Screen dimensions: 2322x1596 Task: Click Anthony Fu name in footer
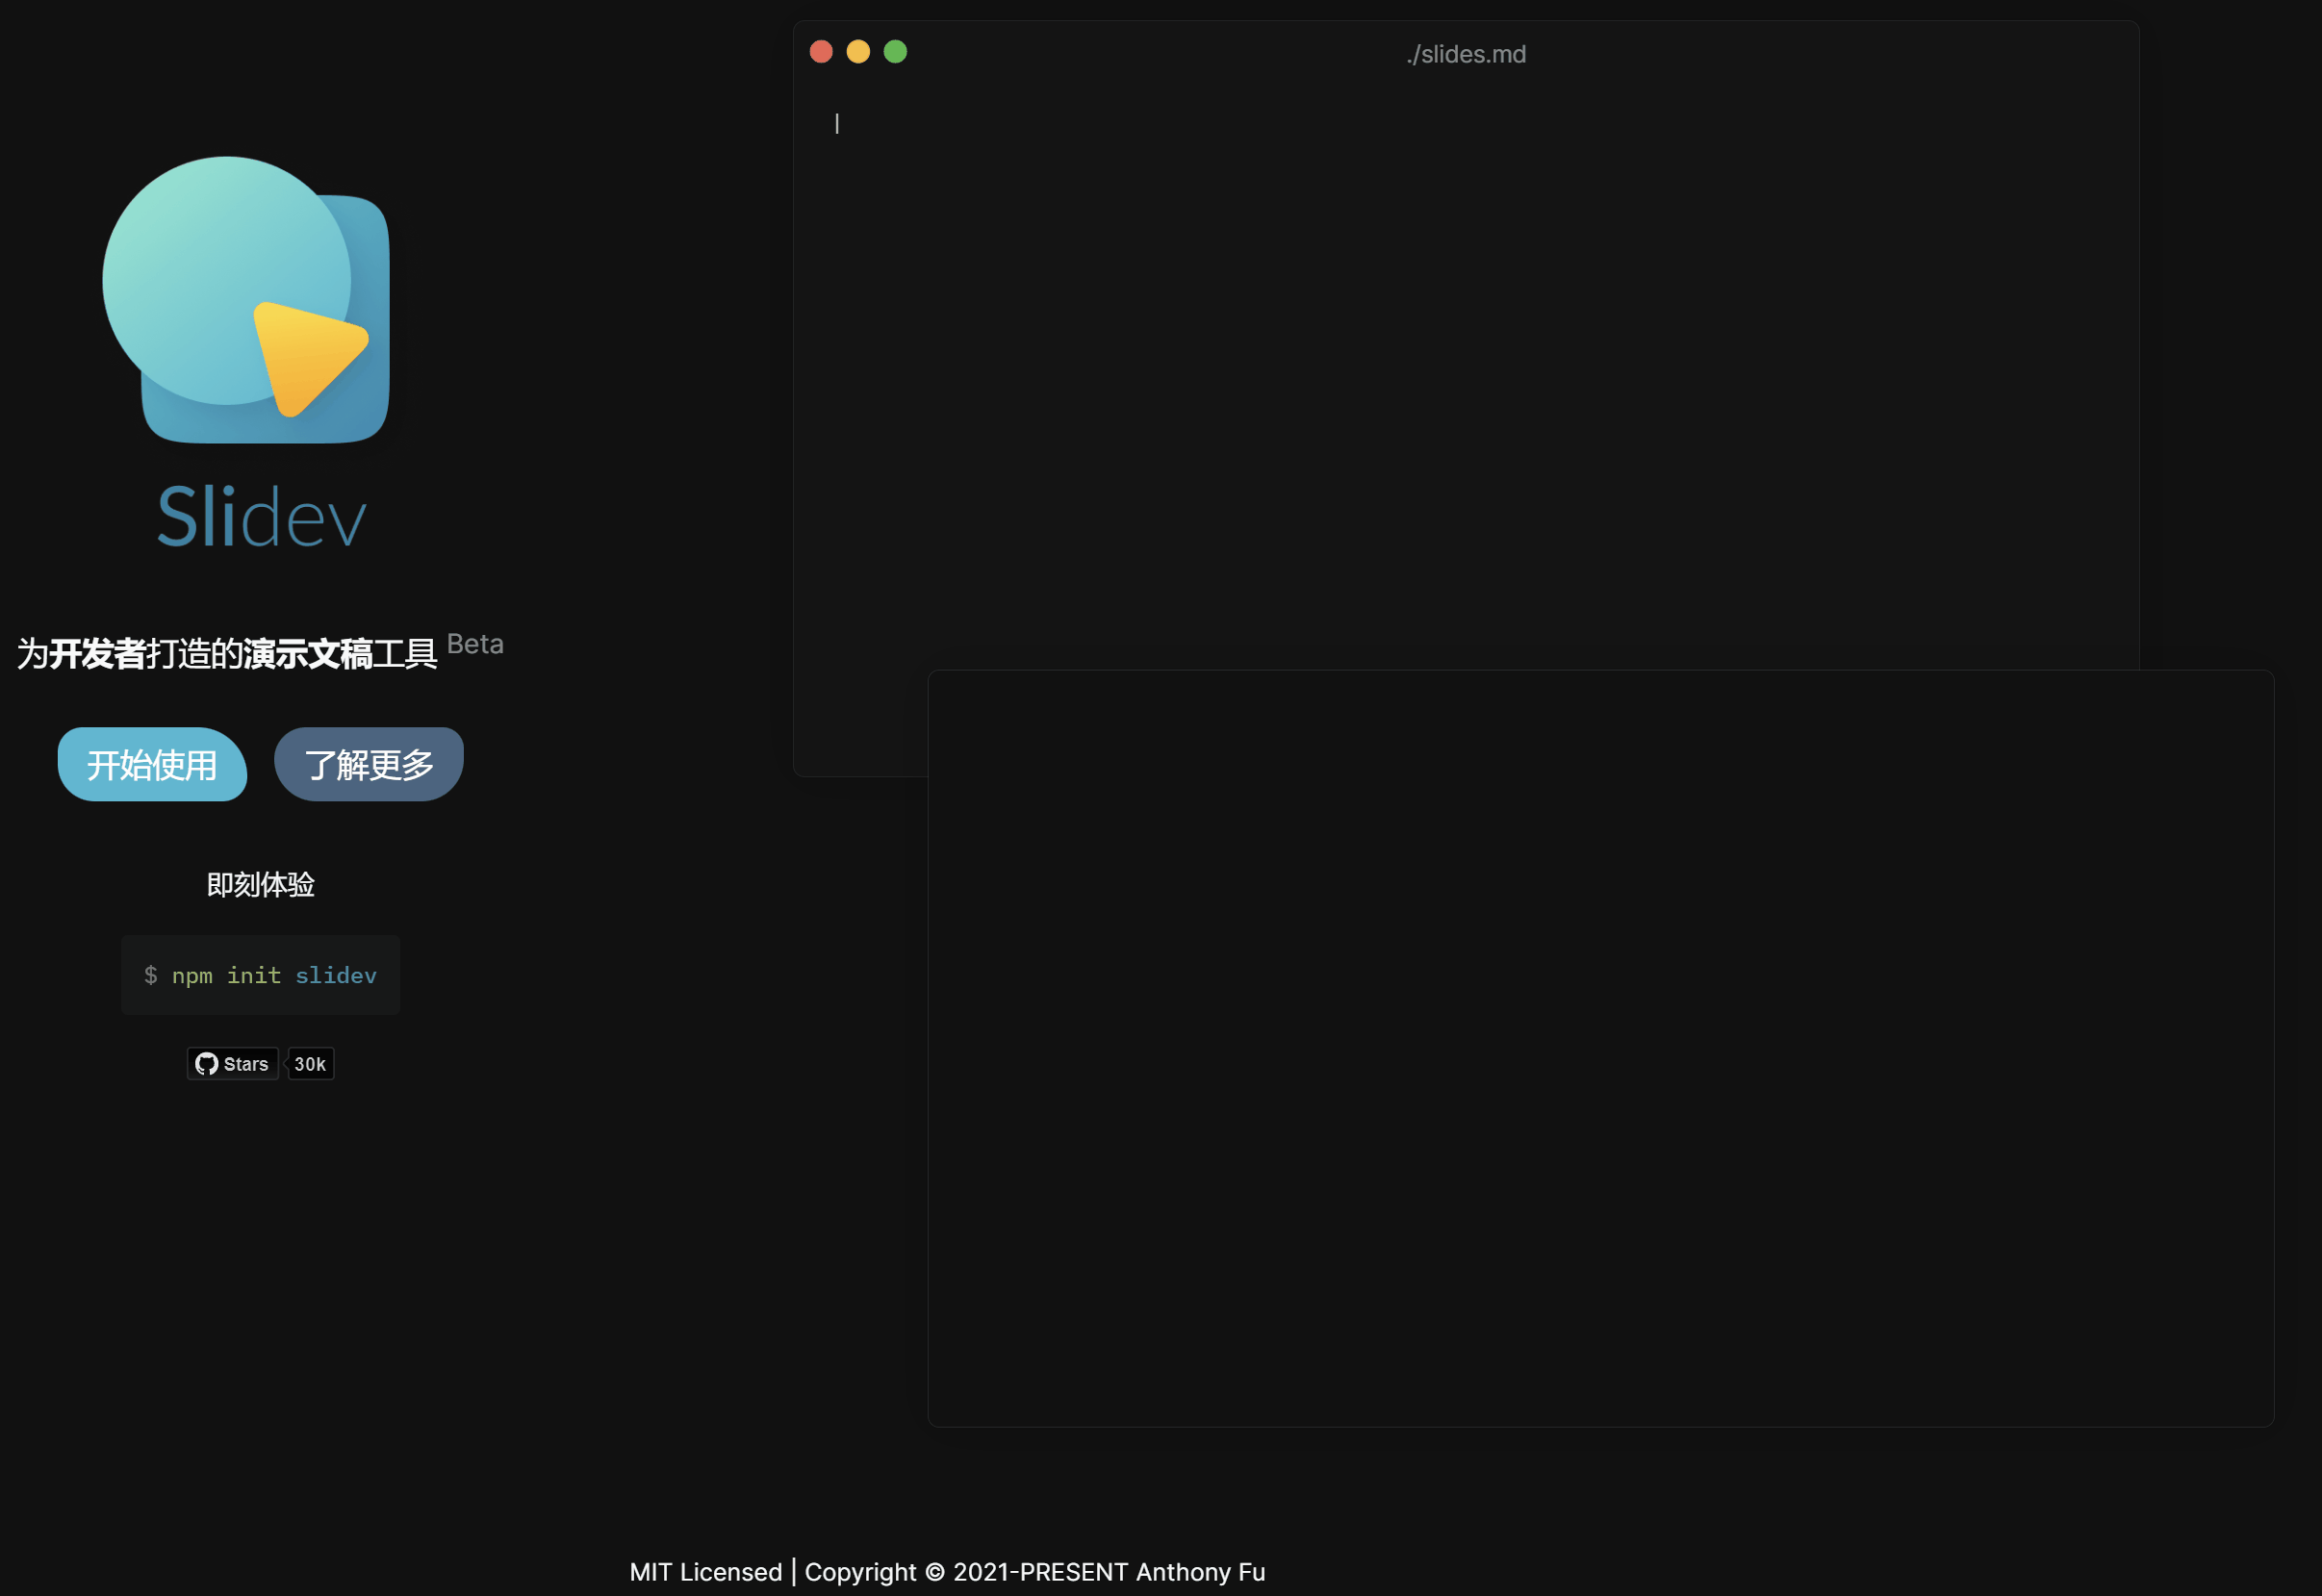point(1200,1572)
